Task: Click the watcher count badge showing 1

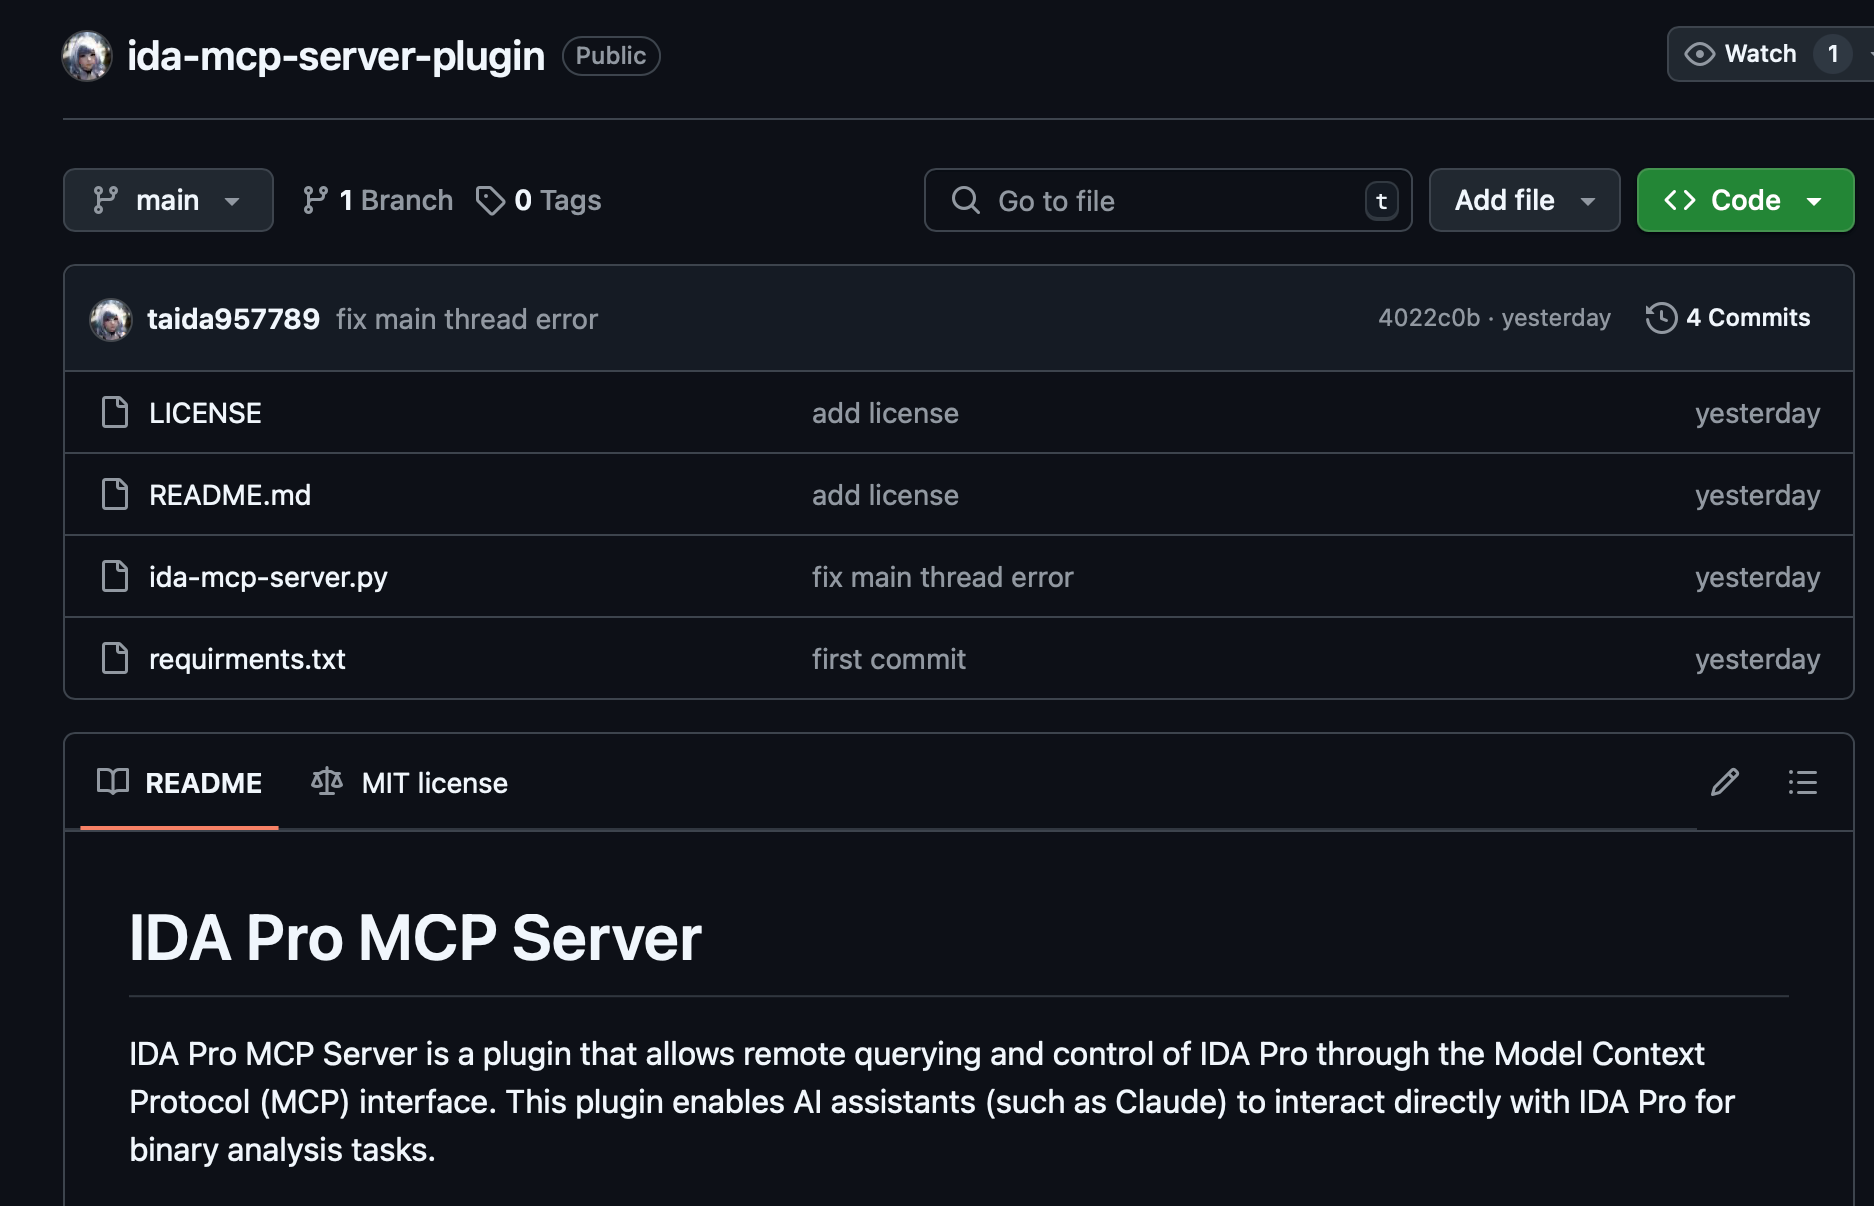Action: click(x=1832, y=54)
